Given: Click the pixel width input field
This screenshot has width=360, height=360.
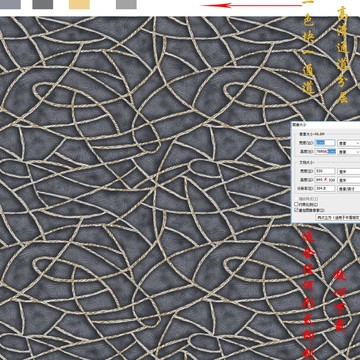Looking at the screenshot, I should [325, 143].
